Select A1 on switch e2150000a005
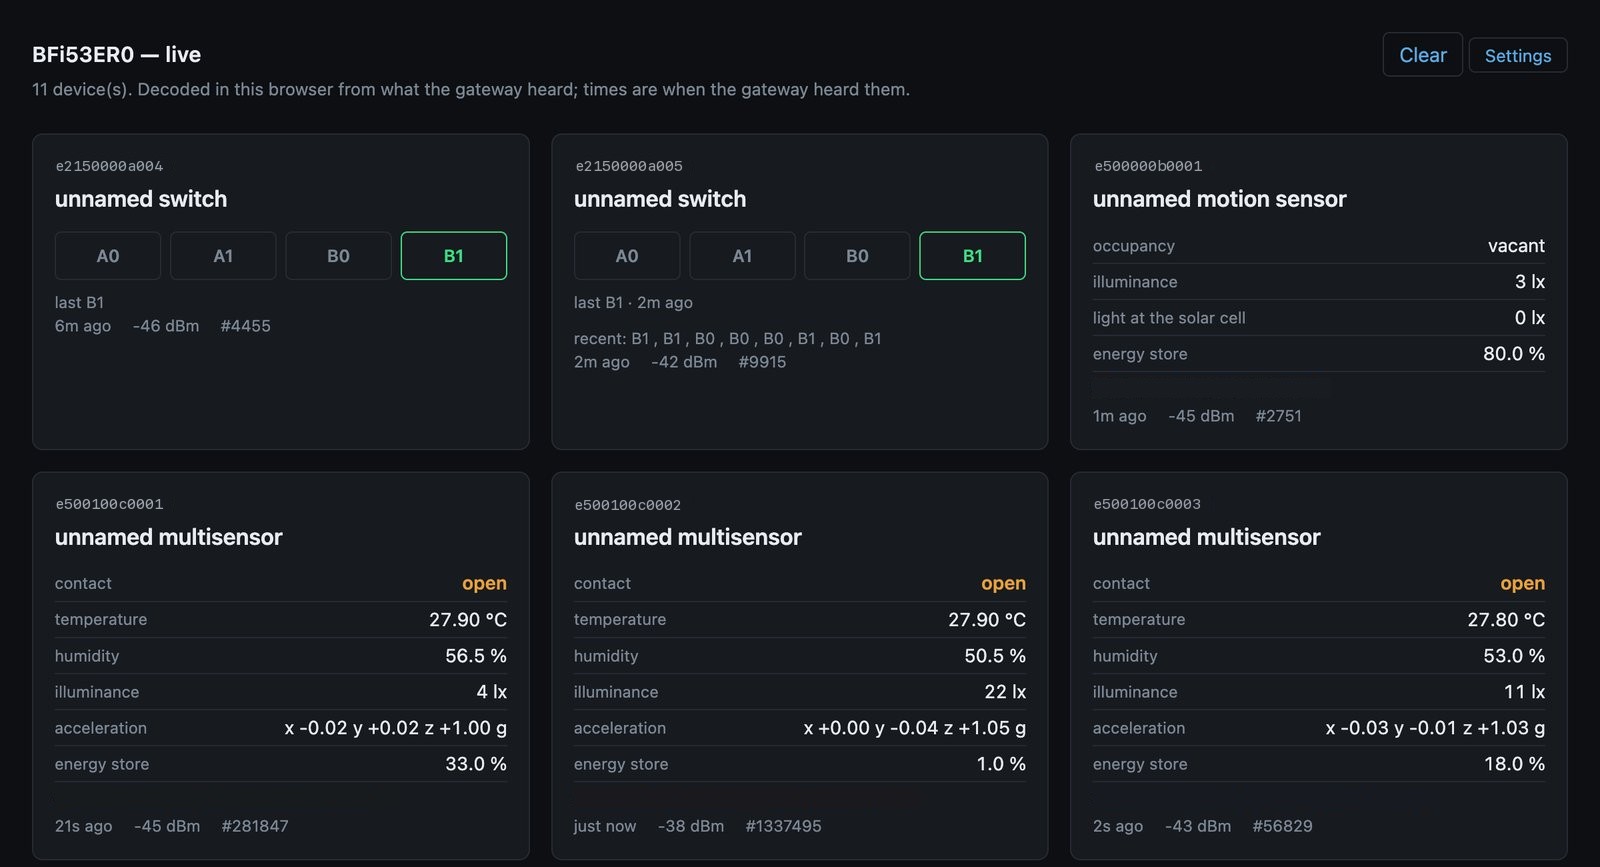The height and width of the screenshot is (867, 1600). [x=742, y=256]
